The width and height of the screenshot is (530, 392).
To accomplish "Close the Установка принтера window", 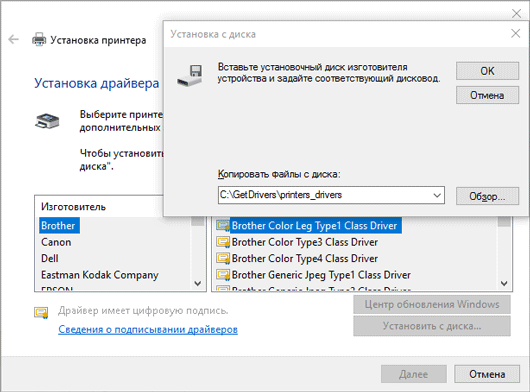I will 516,14.
